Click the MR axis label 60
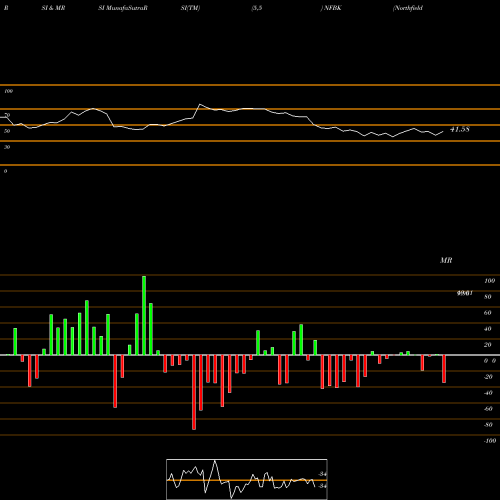The width and height of the screenshot is (500, 500). pyautogui.click(x=488, y=313)
